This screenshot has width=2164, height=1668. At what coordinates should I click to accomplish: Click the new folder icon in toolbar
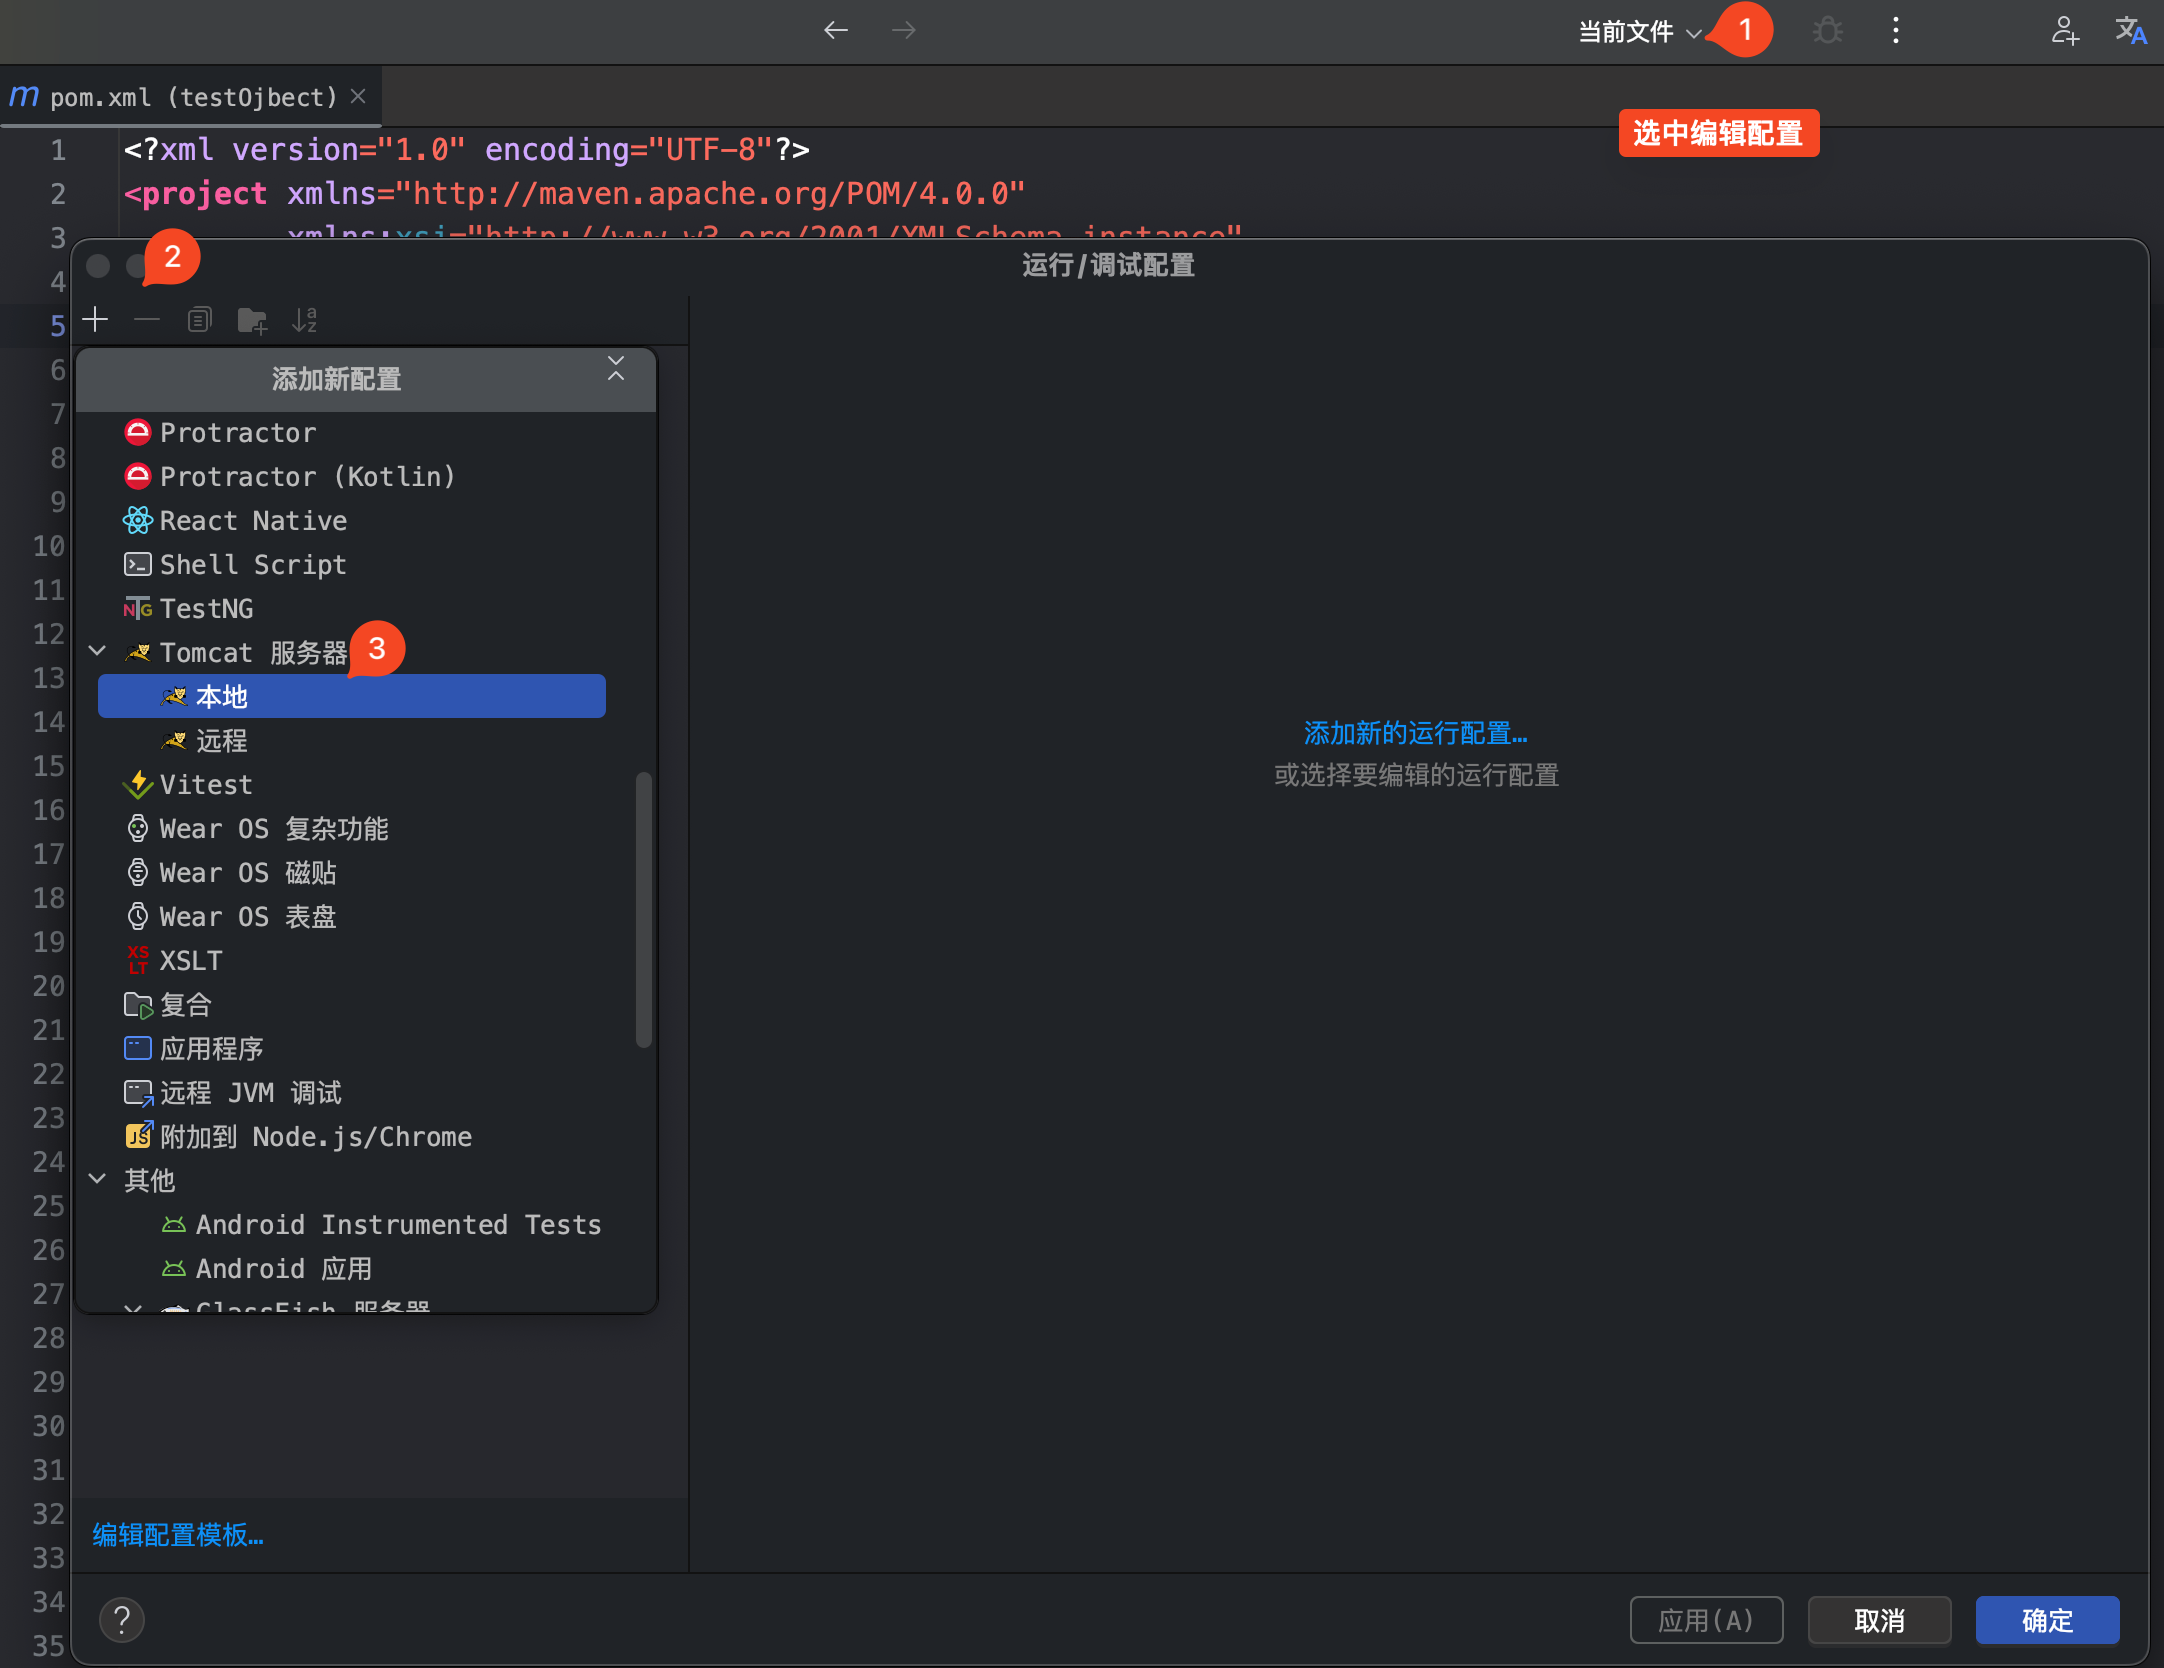coord(252,320)
